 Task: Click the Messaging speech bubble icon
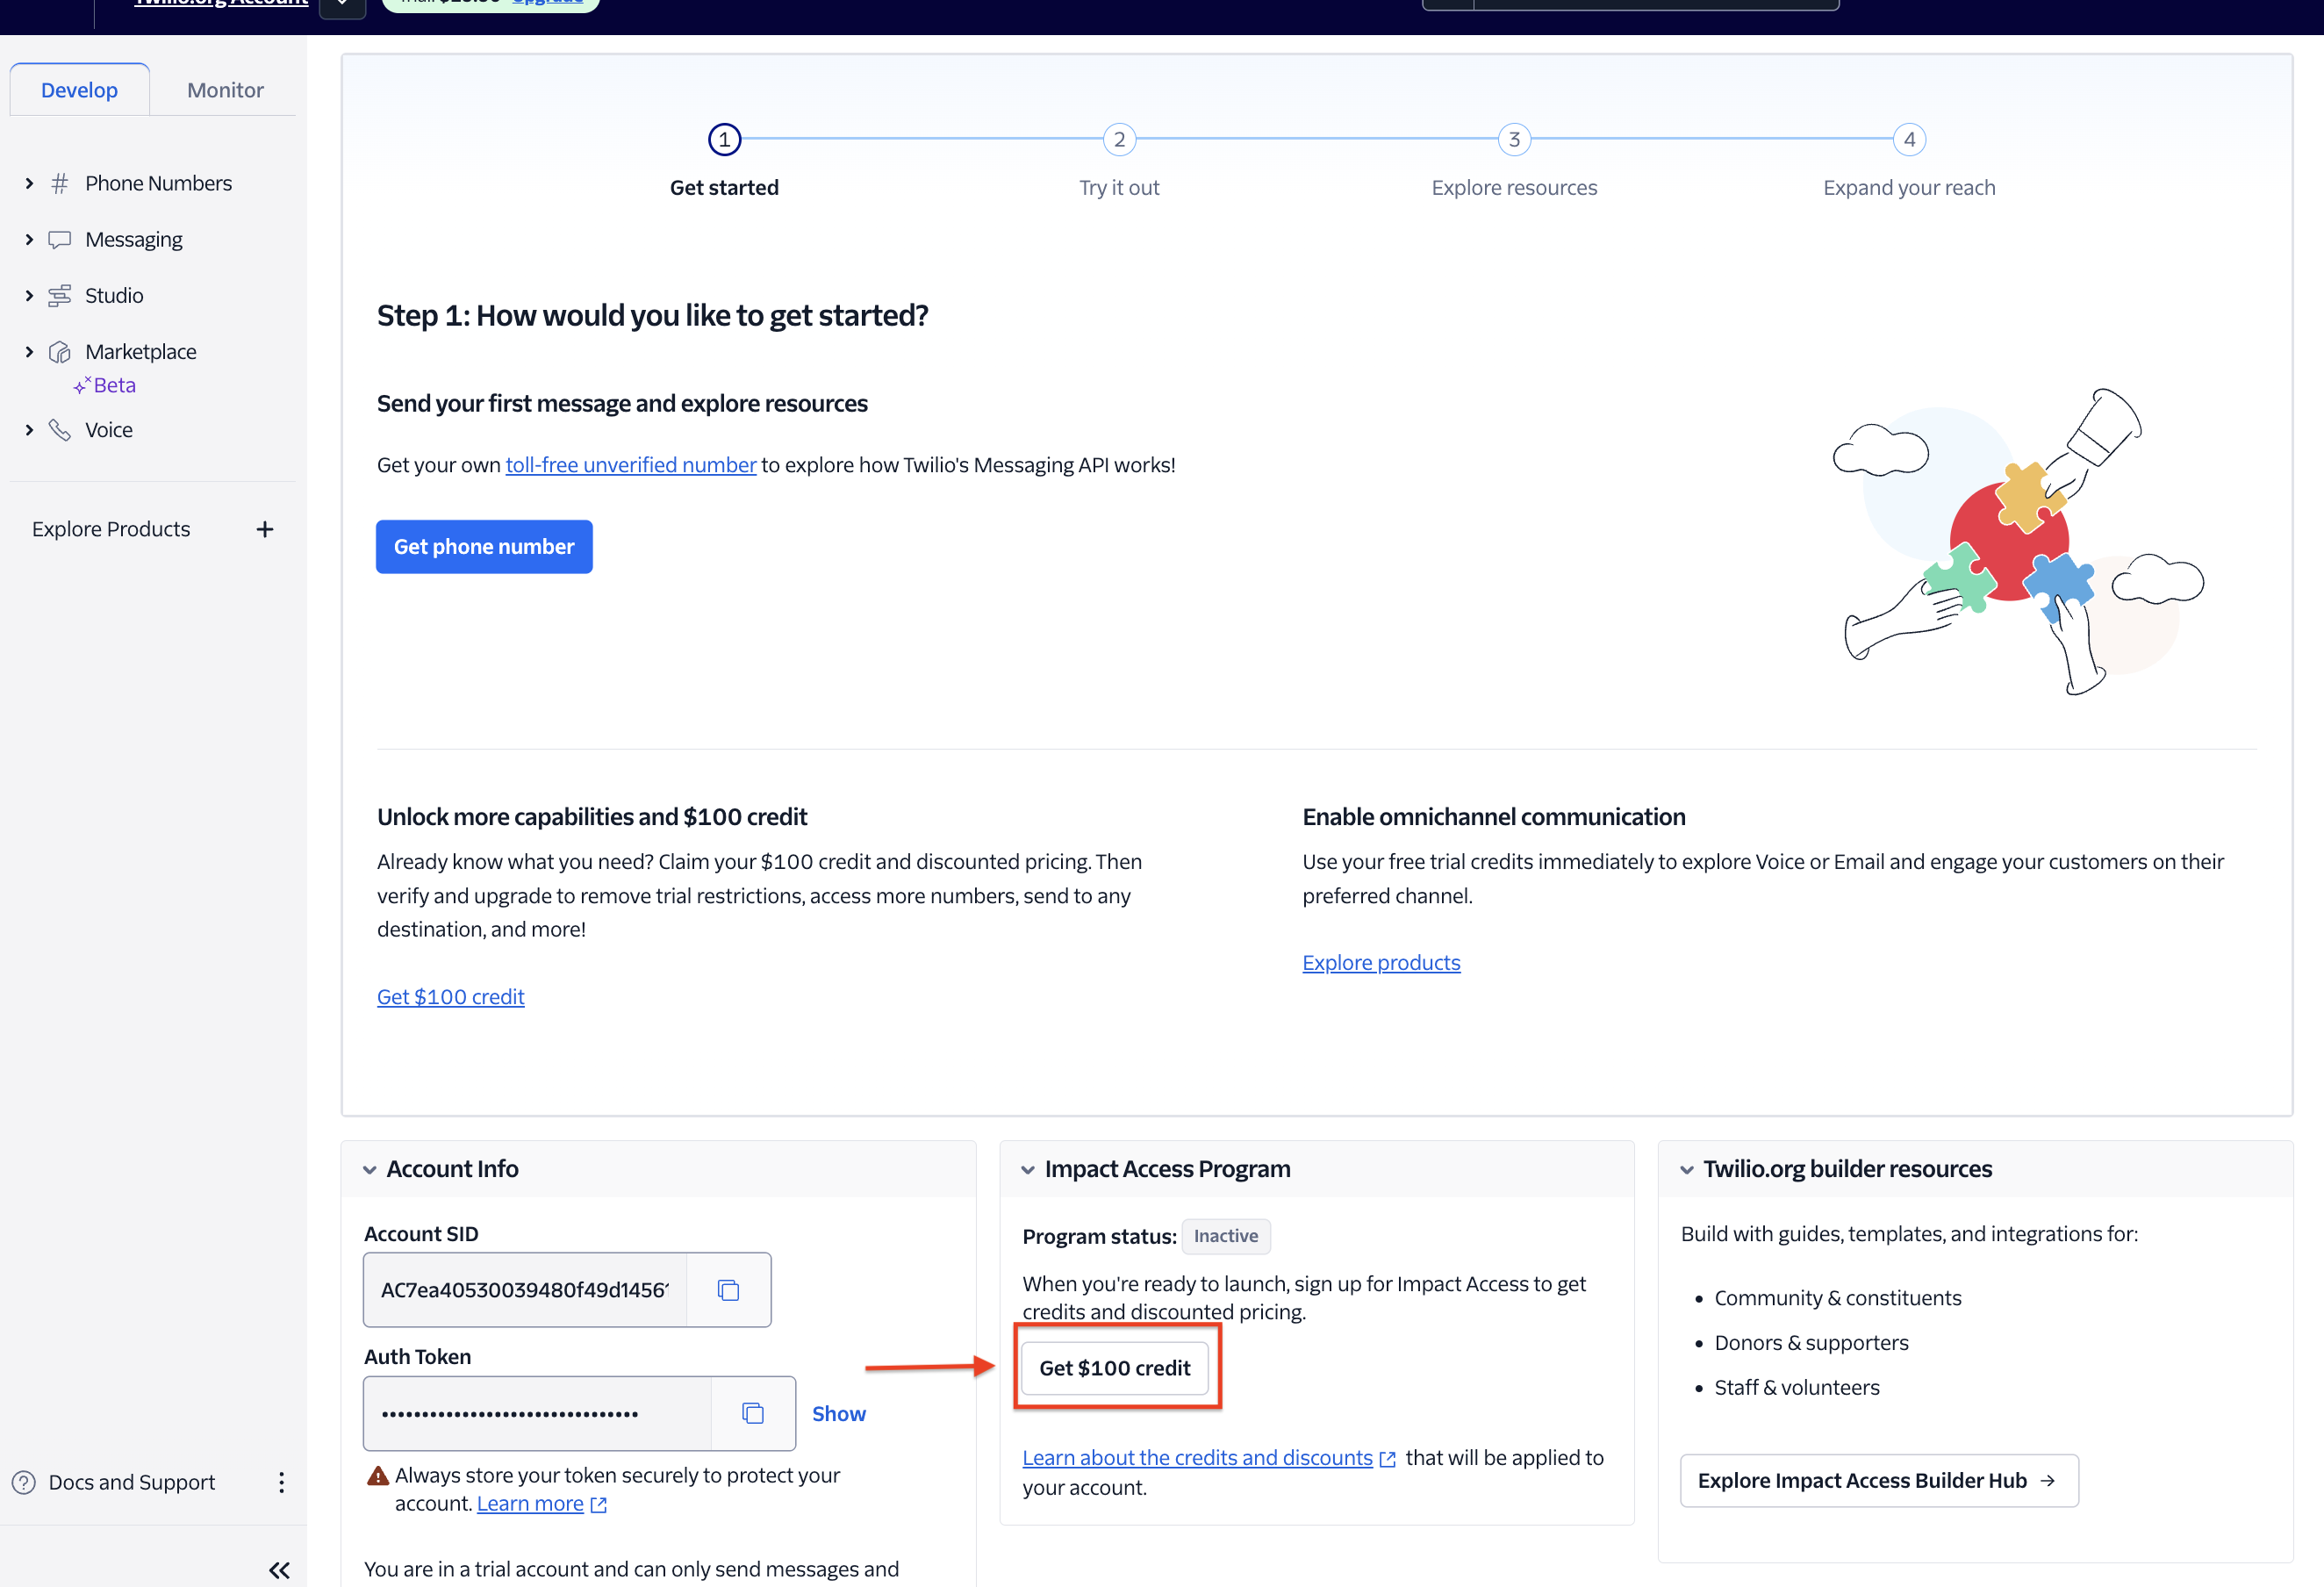point(60,240)
